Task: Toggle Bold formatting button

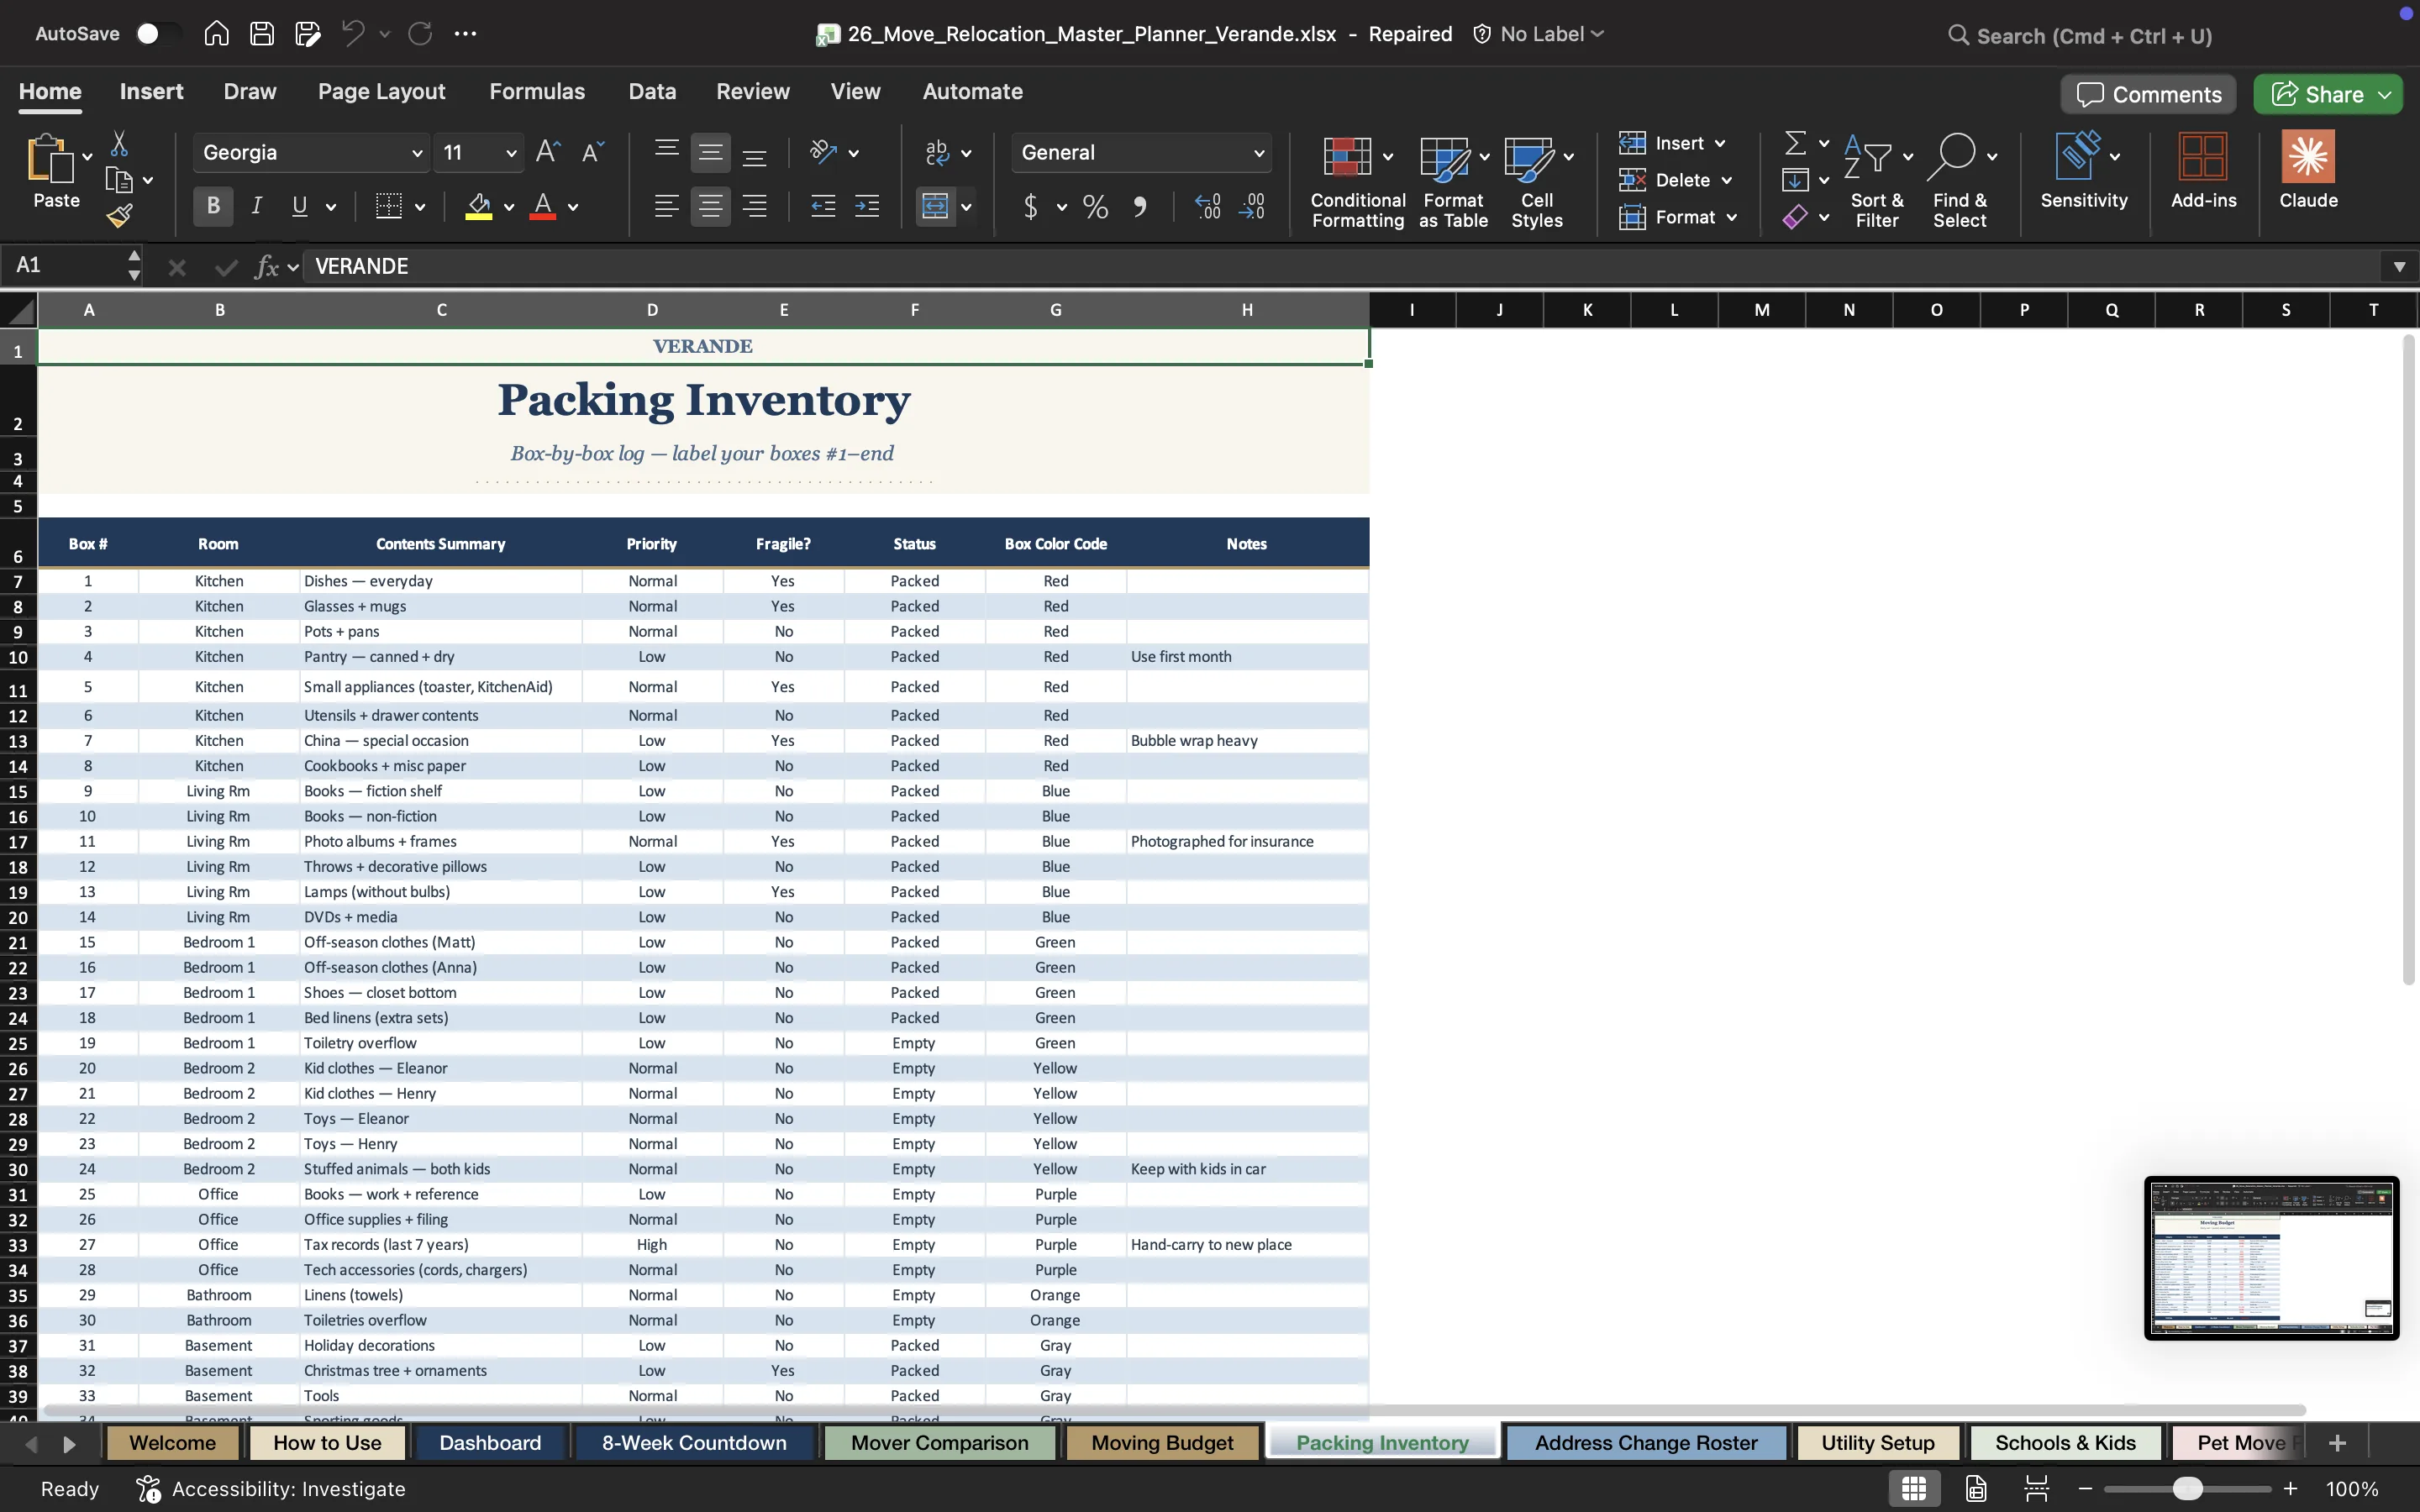Action: pyautogui.click(x=213, y=207)
